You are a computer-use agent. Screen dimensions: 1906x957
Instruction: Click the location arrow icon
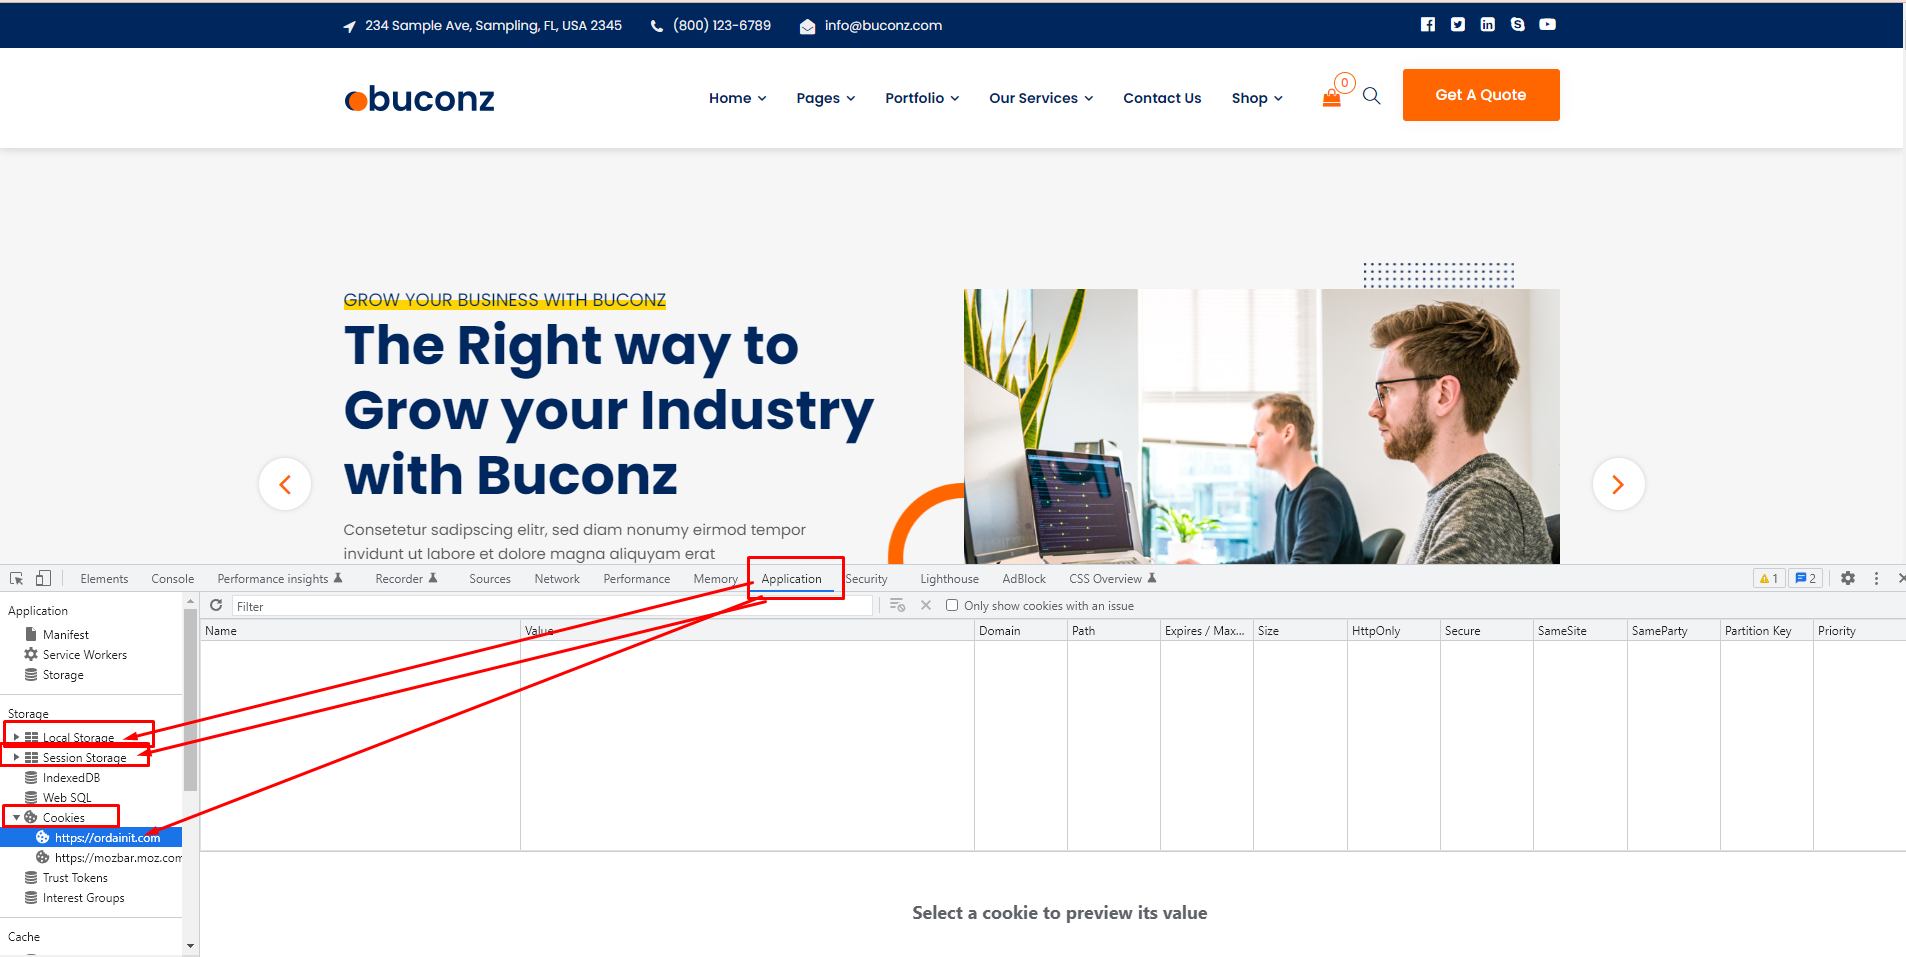(349, 26)
